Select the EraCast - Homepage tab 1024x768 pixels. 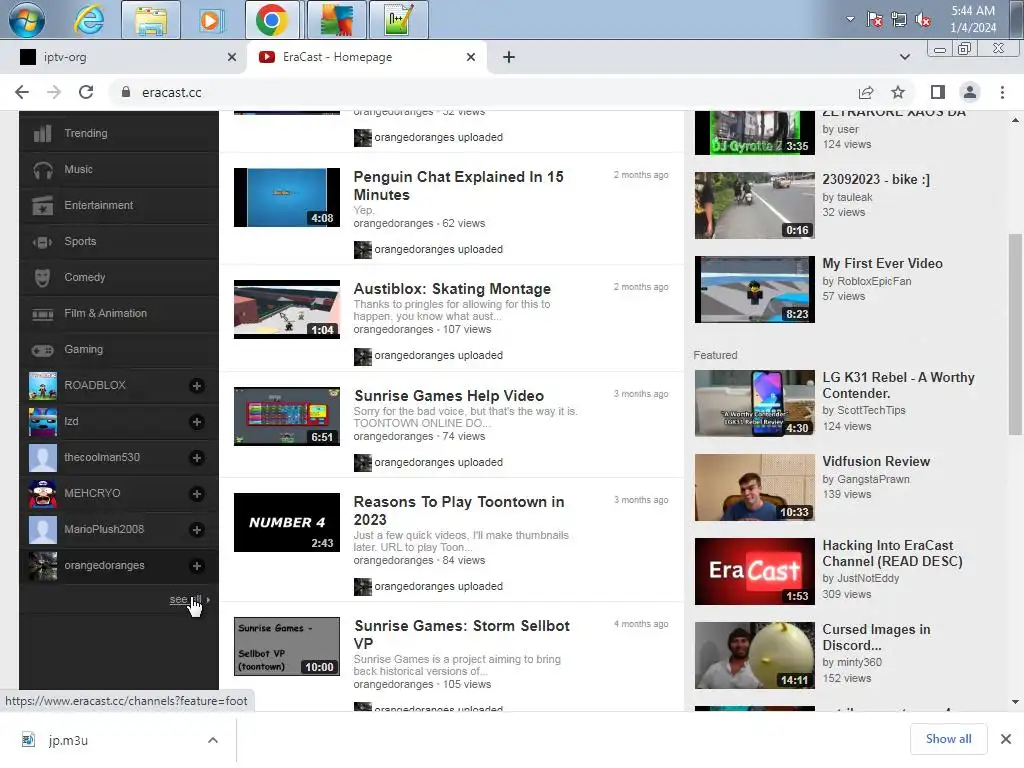(367, 57)
